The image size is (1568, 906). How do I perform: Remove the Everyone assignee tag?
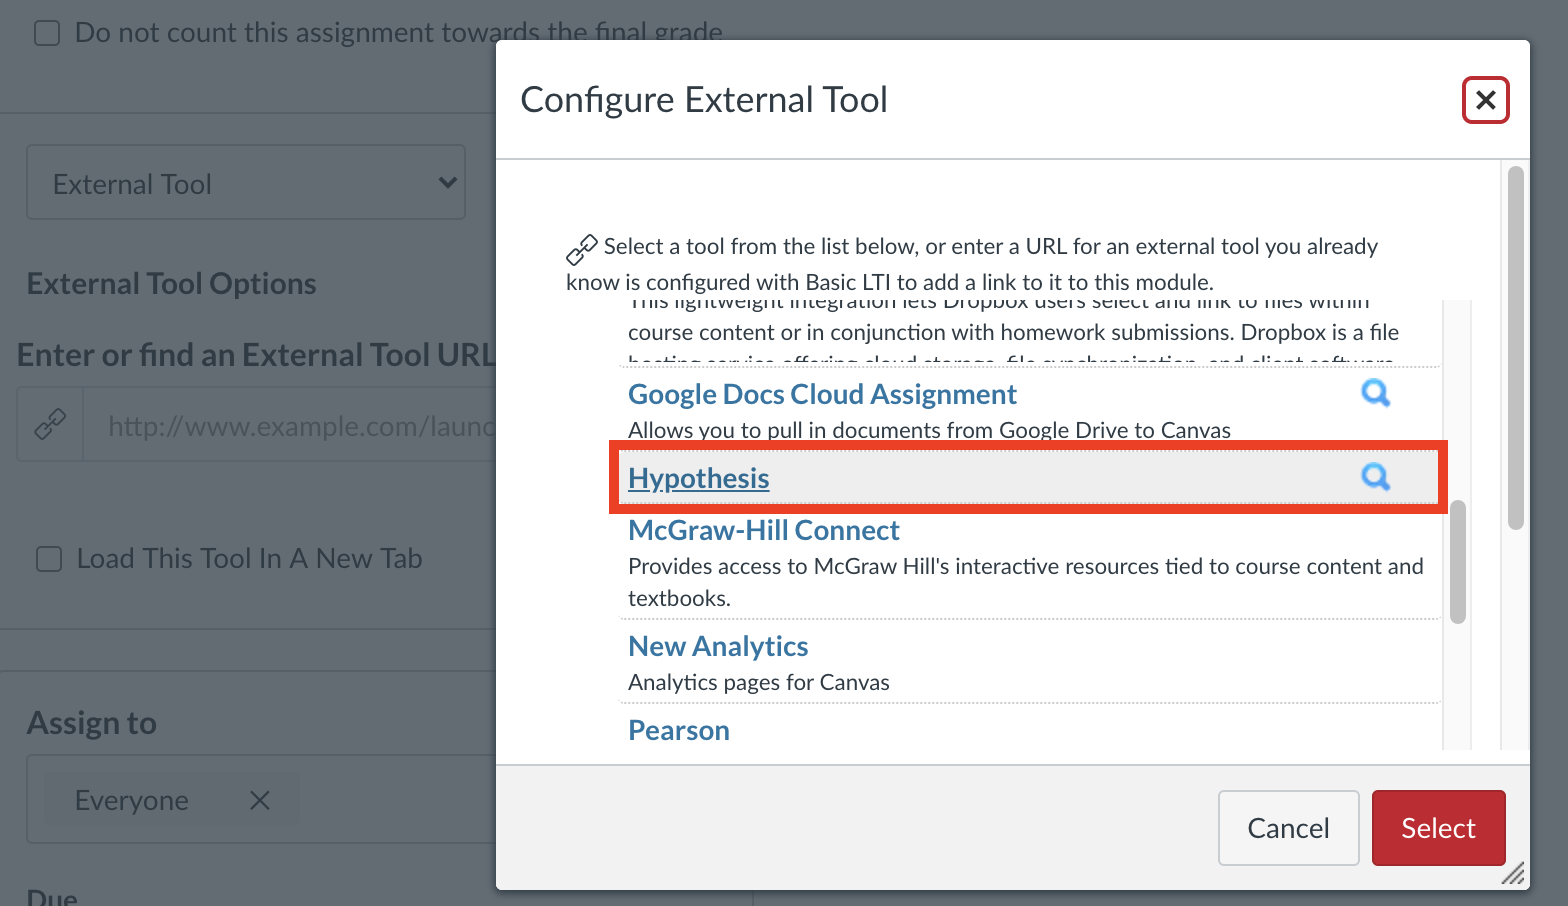260,800
